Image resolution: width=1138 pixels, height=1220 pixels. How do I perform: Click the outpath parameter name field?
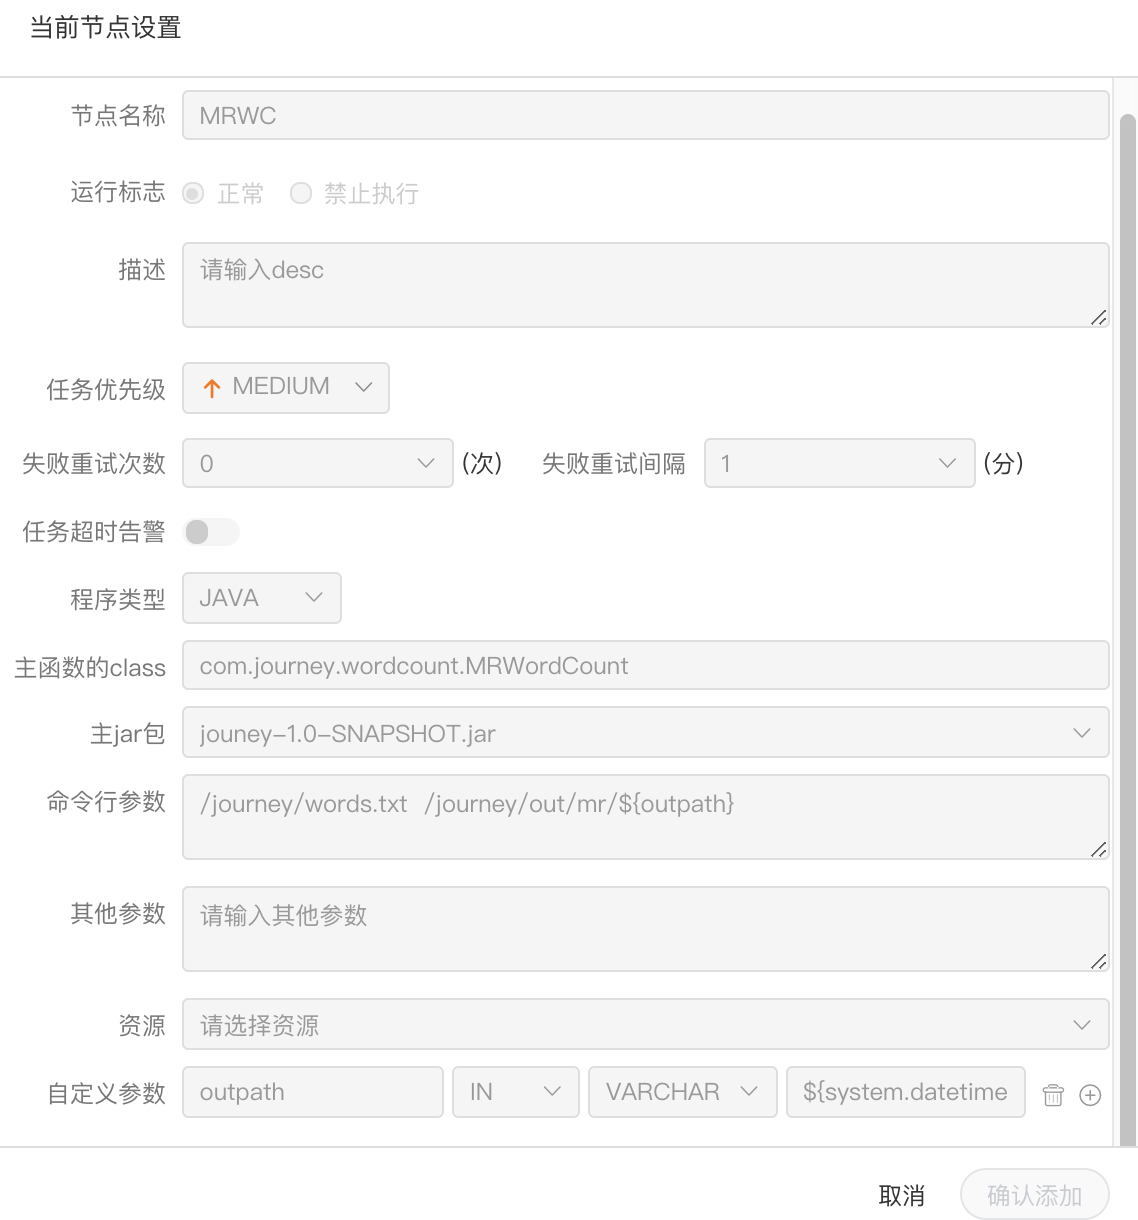[x=313, y=1092]
